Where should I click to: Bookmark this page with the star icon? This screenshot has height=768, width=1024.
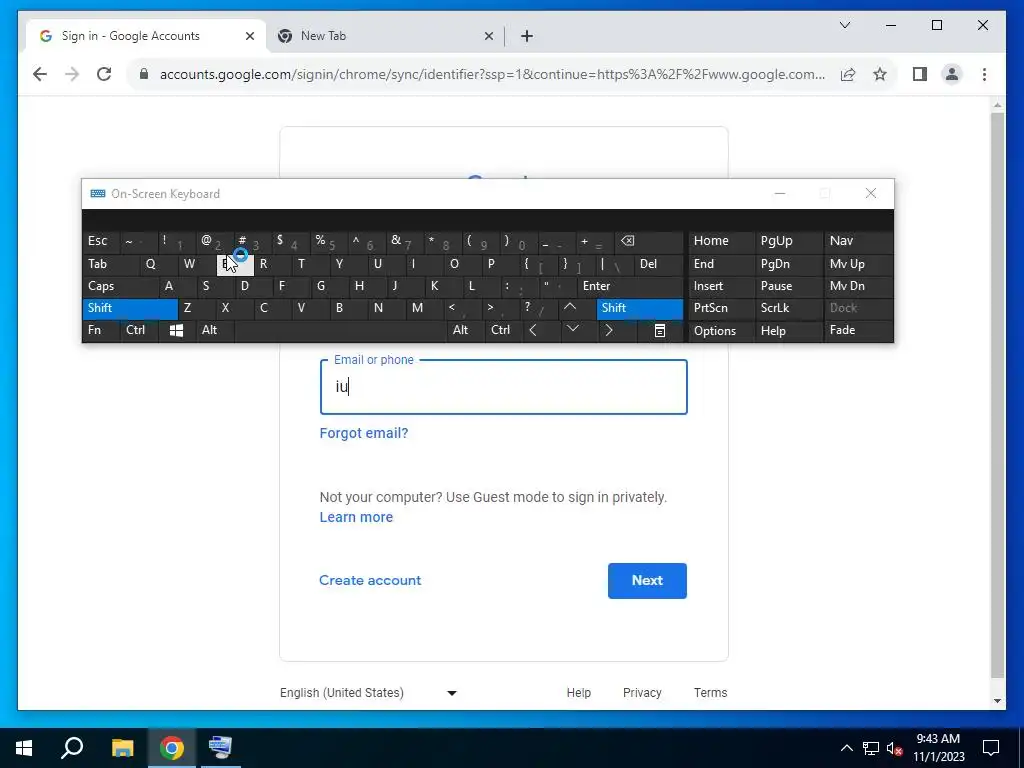pos(880,74)
